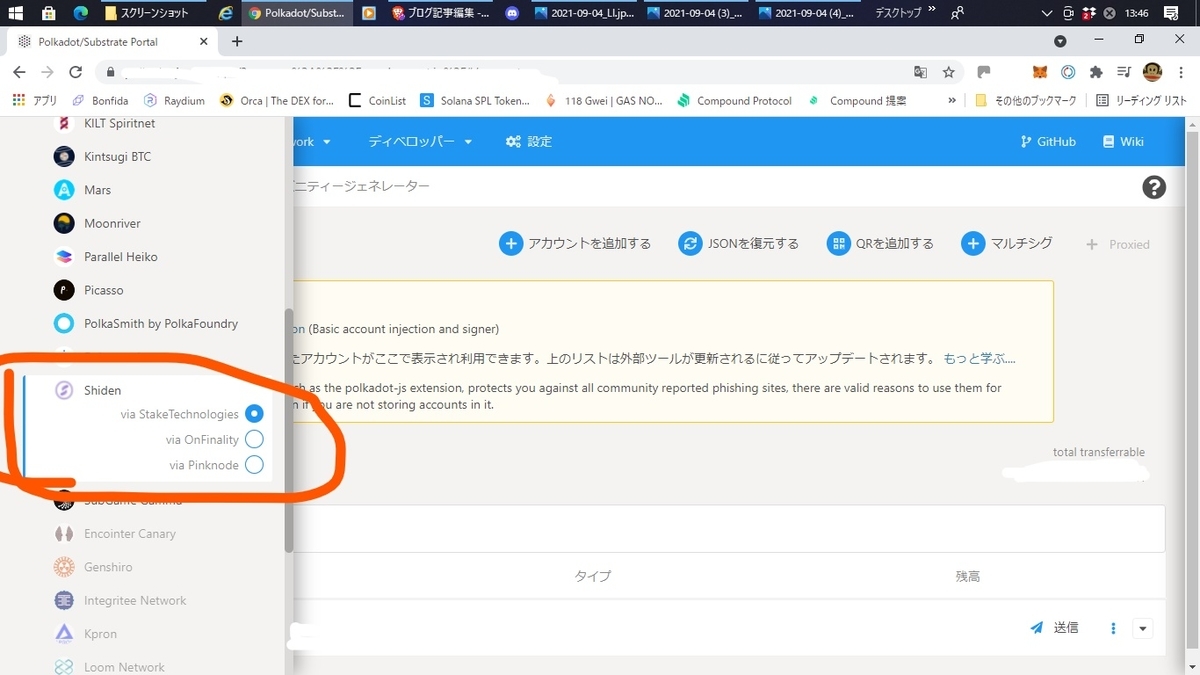
Task: Open 2021-09-04_LI.jpg taskbar window
Action: point(585,13)
